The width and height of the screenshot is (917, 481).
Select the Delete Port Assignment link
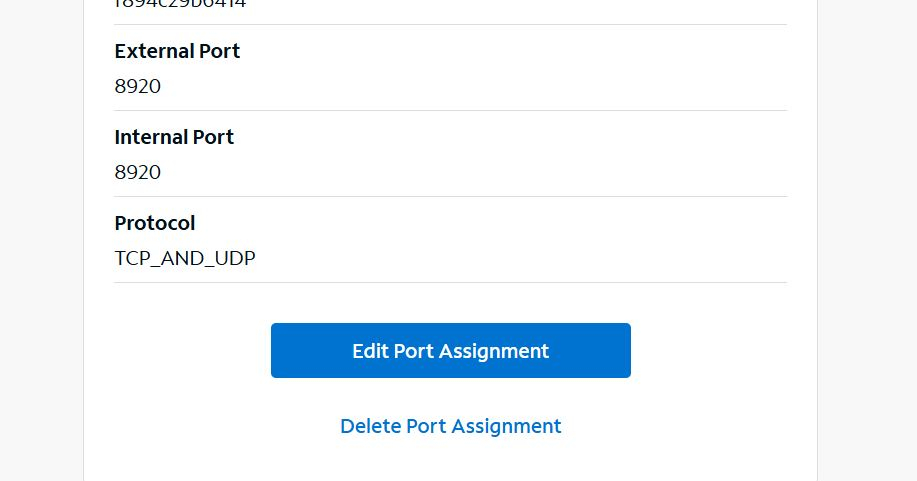point(450,426)
